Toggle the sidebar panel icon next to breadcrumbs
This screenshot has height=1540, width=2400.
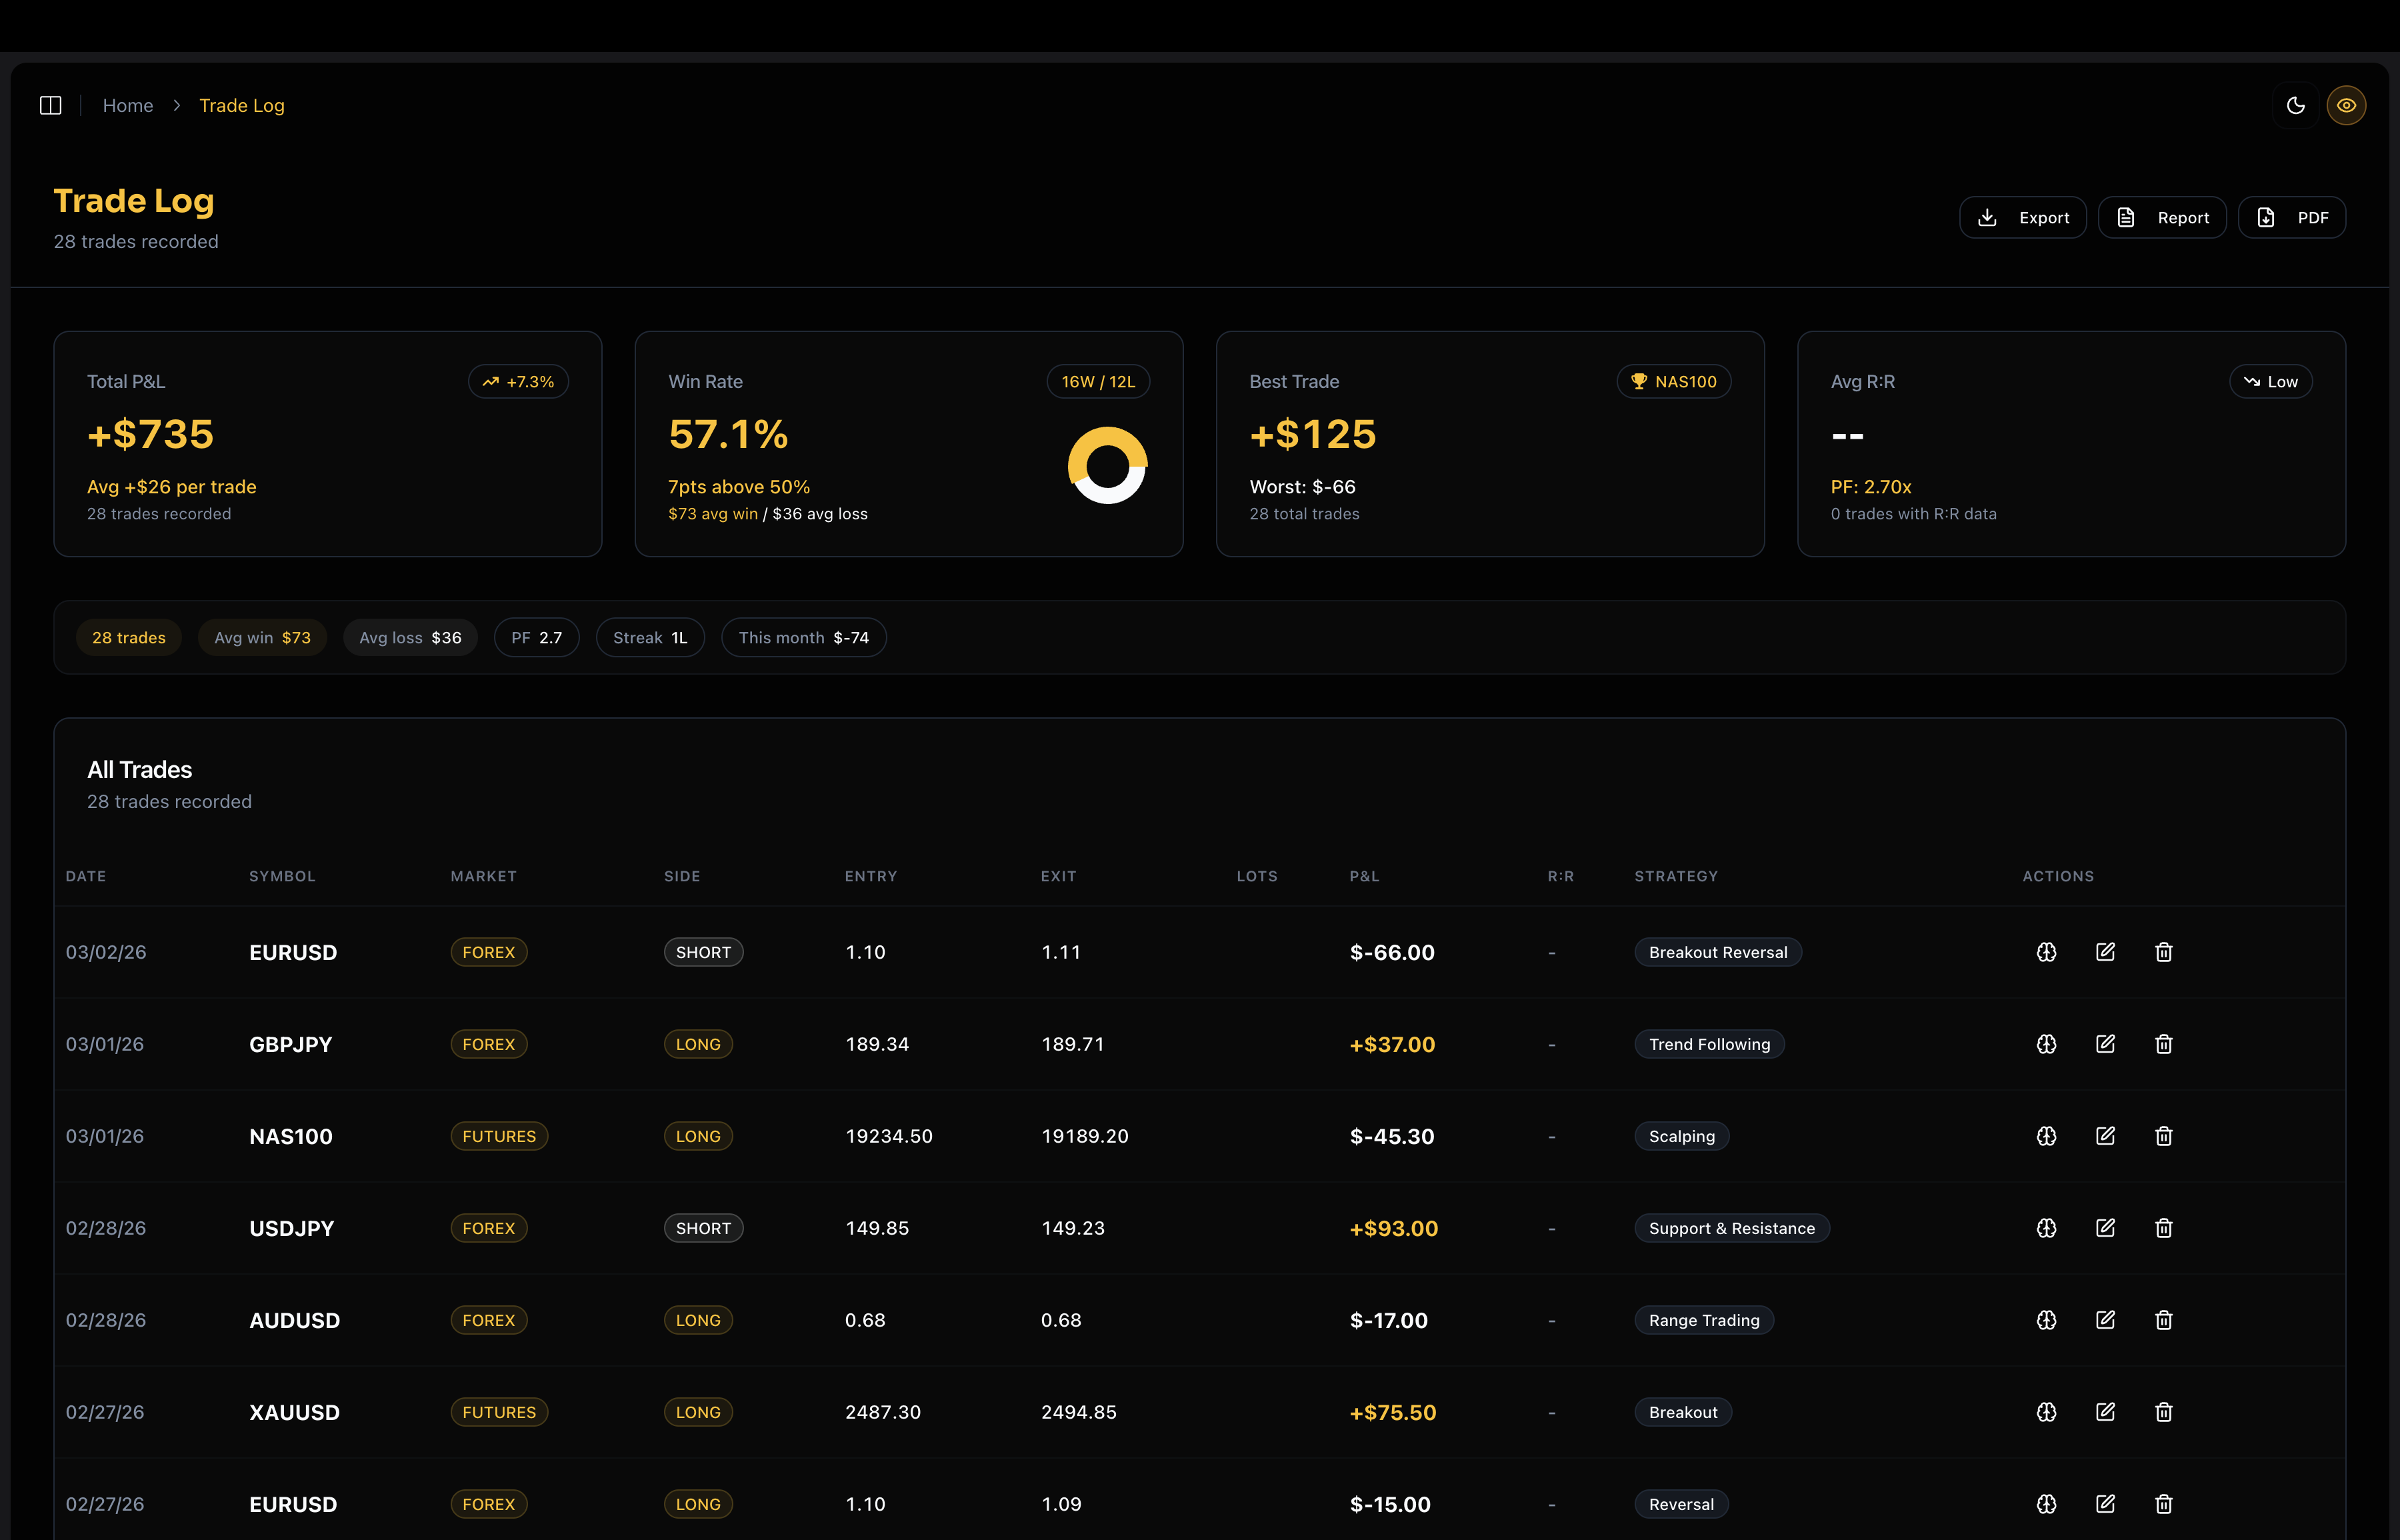(50, 105)
